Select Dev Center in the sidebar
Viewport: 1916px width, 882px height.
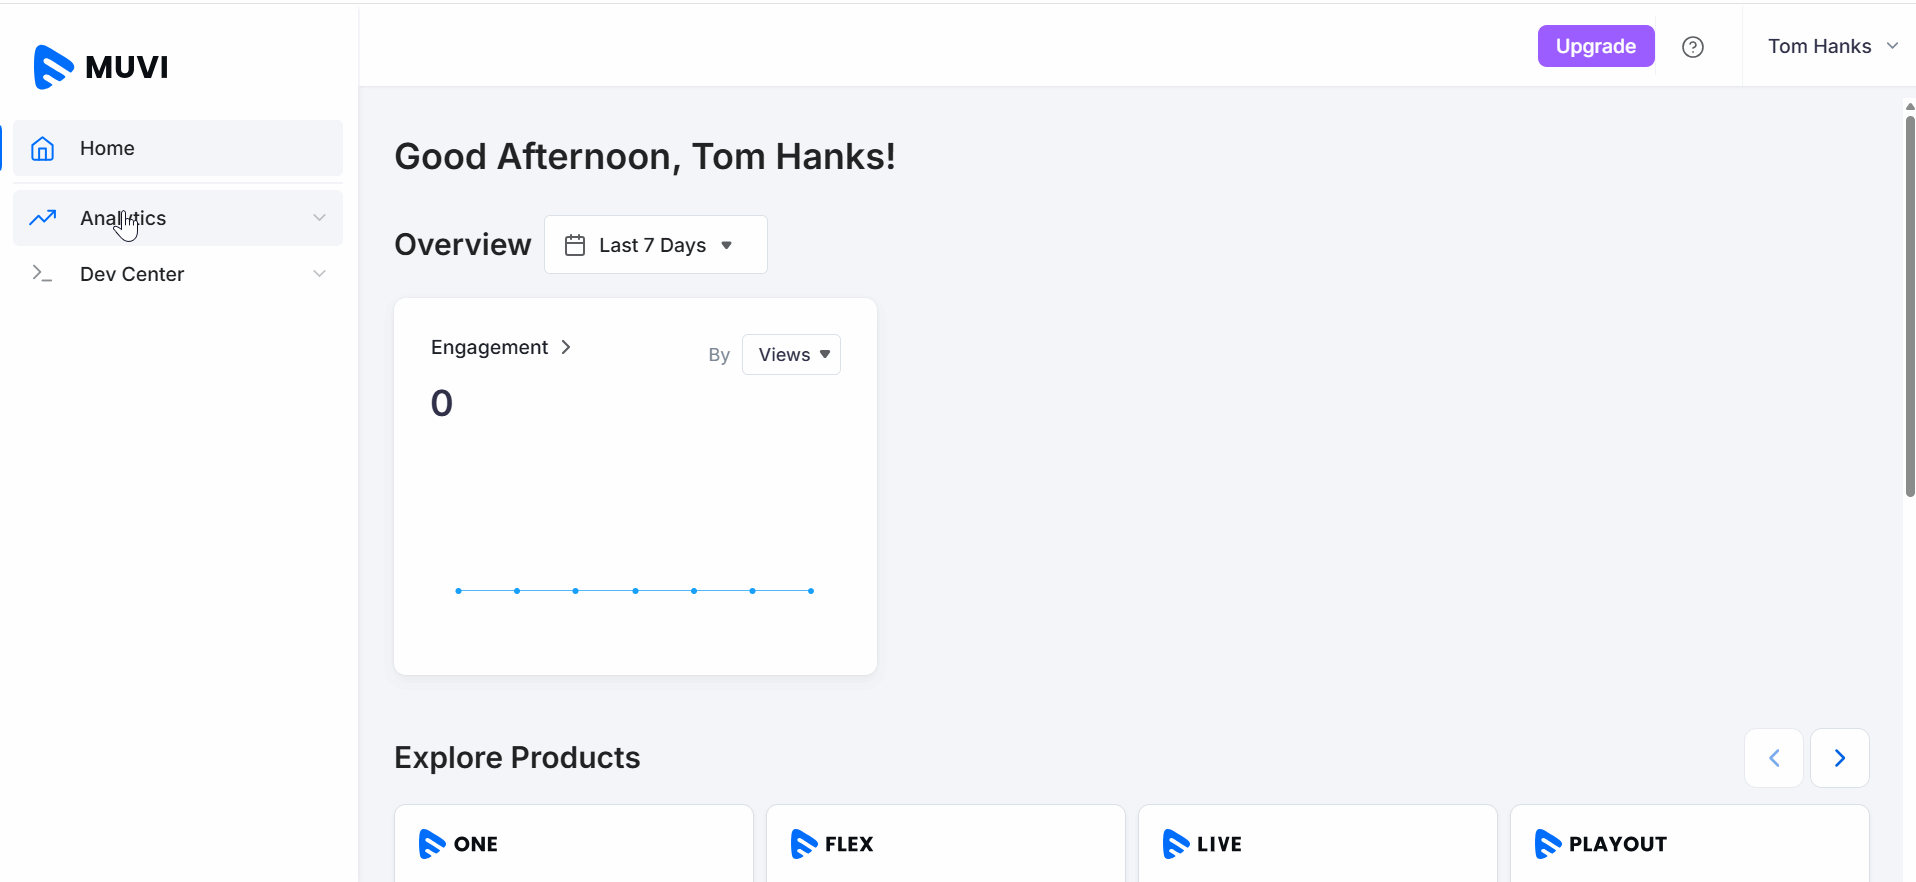click(x=132, y=274)
